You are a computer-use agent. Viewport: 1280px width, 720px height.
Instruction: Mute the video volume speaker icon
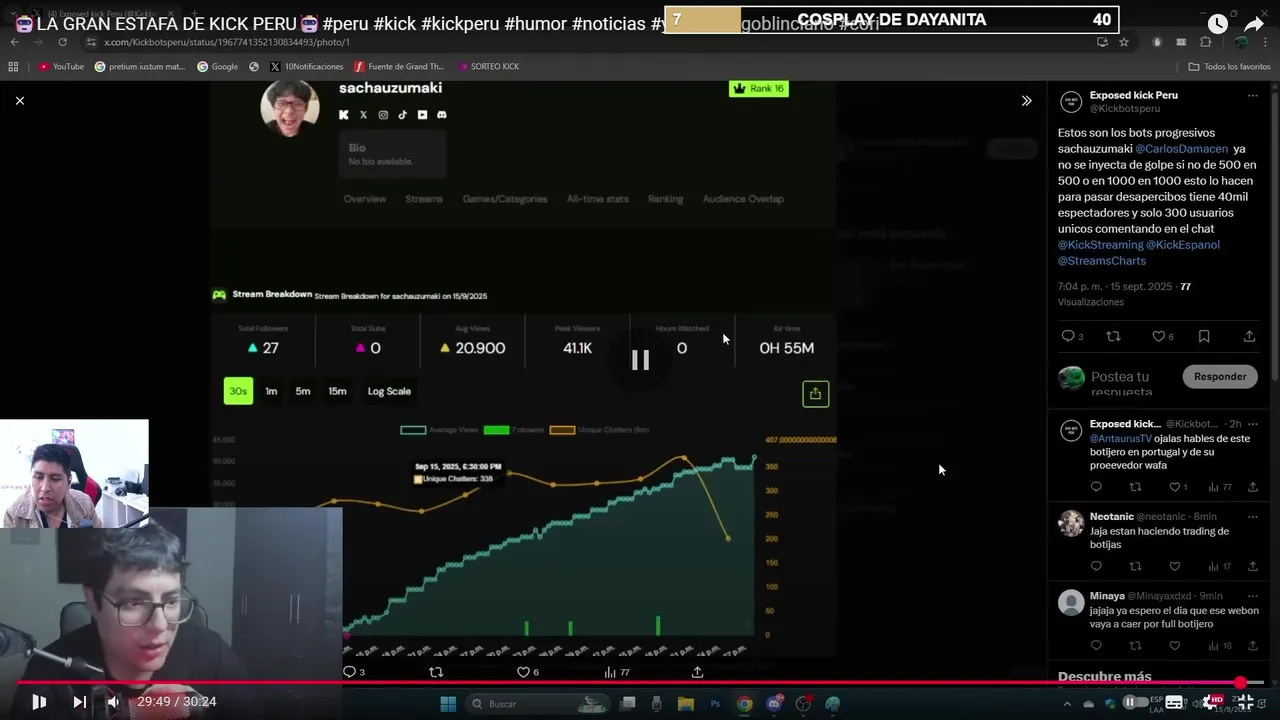tap(113, 702)
